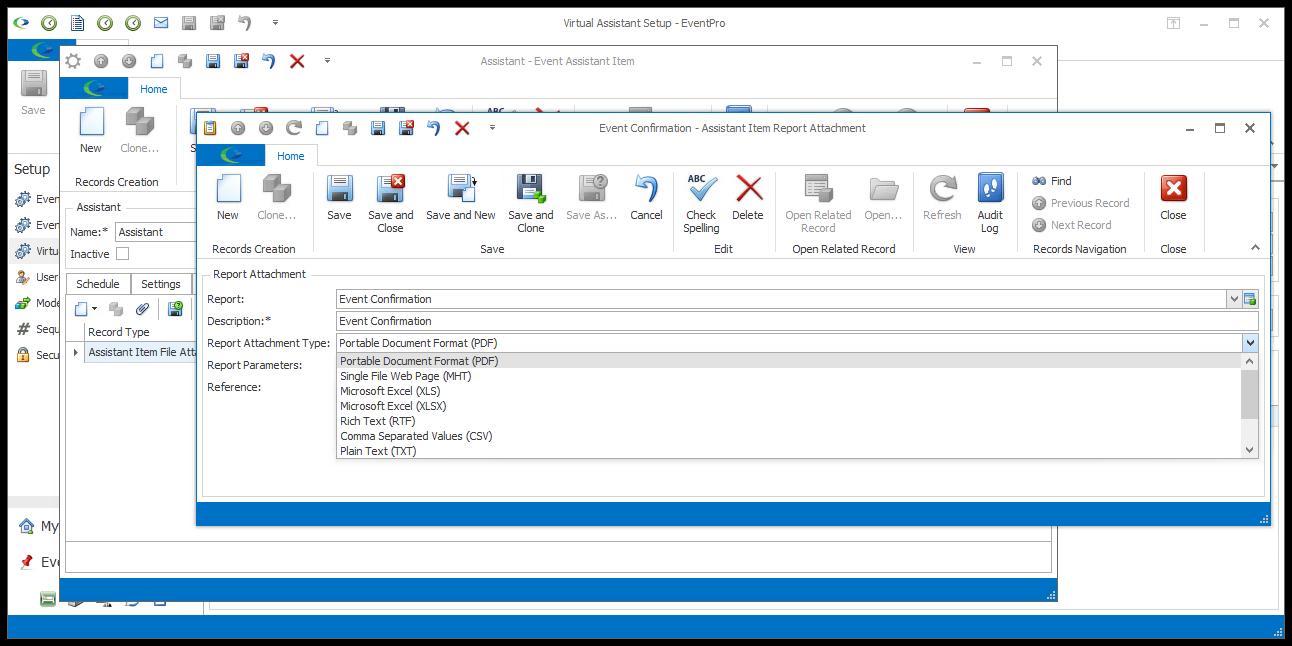Click the lookup button beside the Report field dropdown
The width and height of the screenshot is (1292, 646).
click(1250, 299)
